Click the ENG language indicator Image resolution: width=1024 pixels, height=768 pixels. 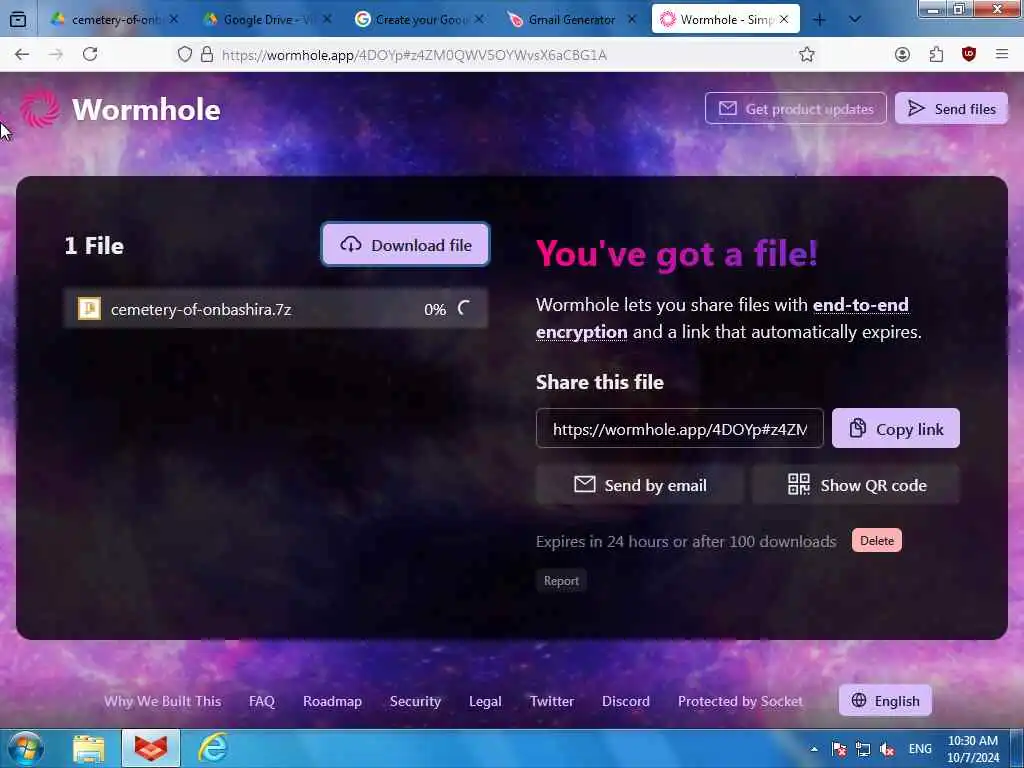(920, 749)
